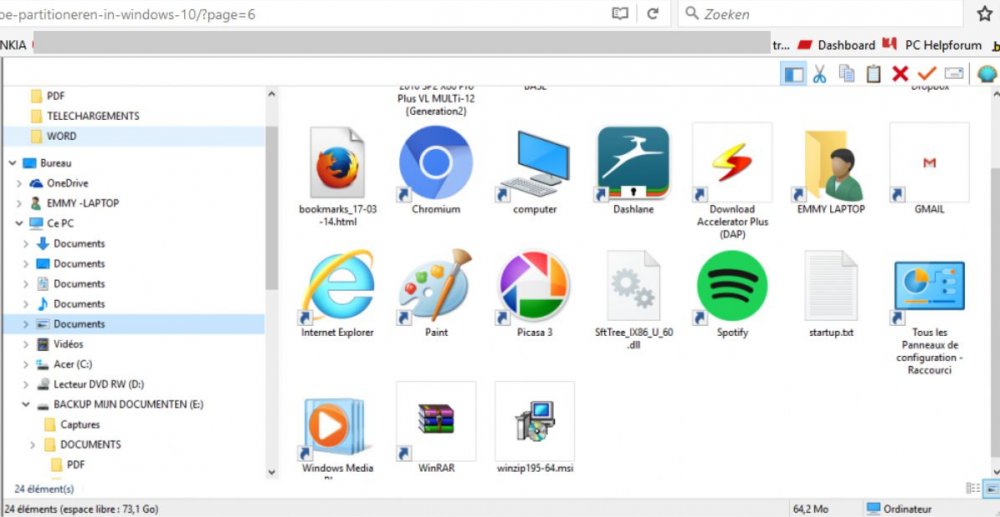The width and height of the screenshot is (1000, 517).
Task: Expand the OneDrive tree node
Action: pyautogui.click(x=19, y=184)
